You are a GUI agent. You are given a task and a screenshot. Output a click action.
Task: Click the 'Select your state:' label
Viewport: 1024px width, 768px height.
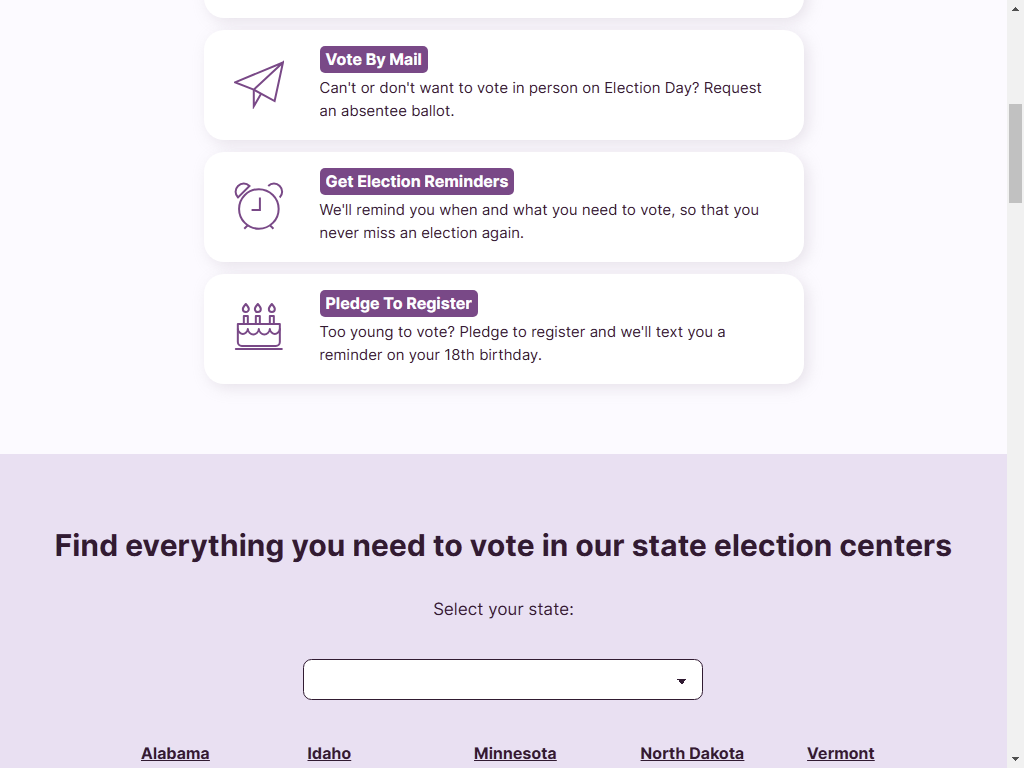pos(504,609)
